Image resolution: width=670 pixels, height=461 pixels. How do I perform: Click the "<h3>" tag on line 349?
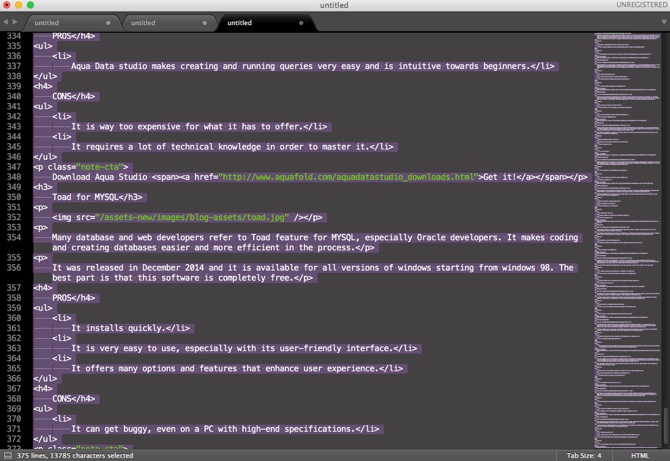pos(43,187)
